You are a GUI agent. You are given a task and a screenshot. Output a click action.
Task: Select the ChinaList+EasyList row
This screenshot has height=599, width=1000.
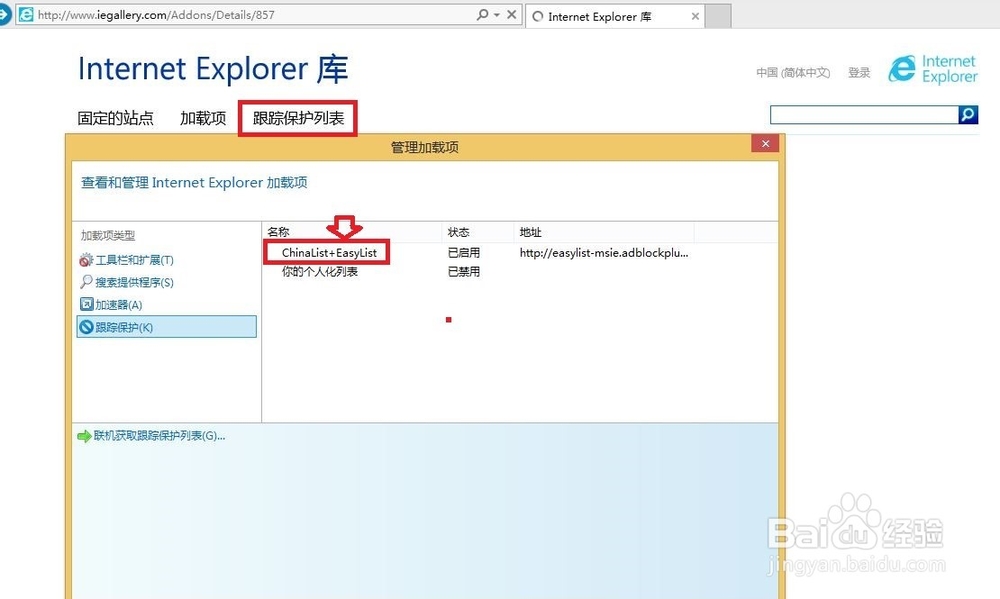[x=329, y=253]
